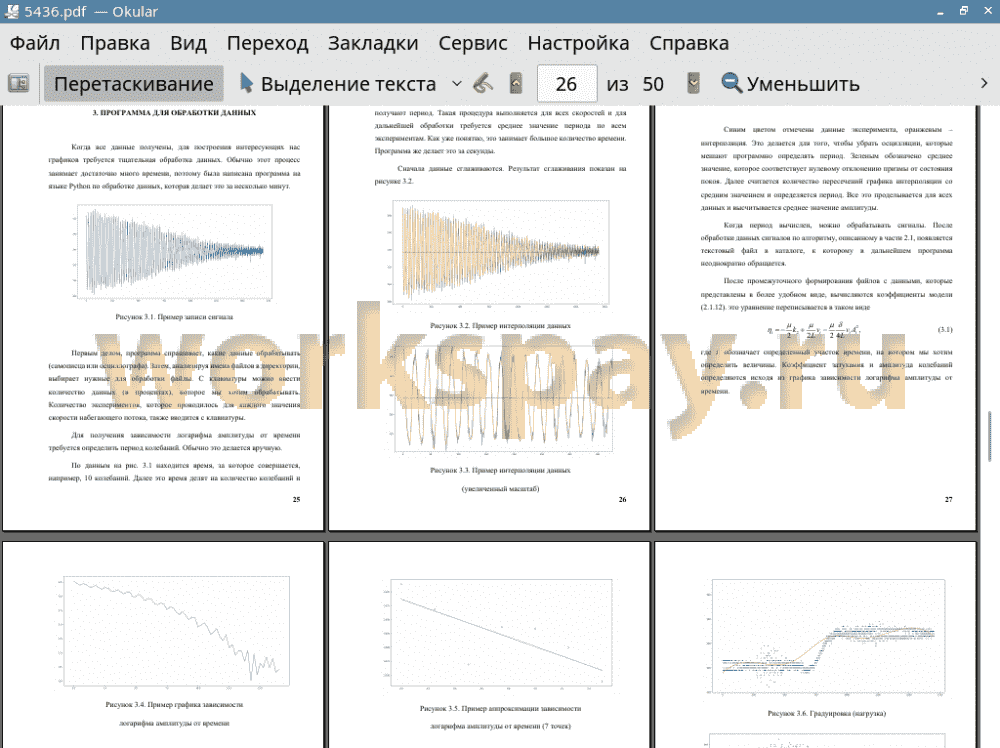Click the total pages label 50
The height and width of the screenshot is (748, 1000).
pyautogui.click(x=653, y=84)
